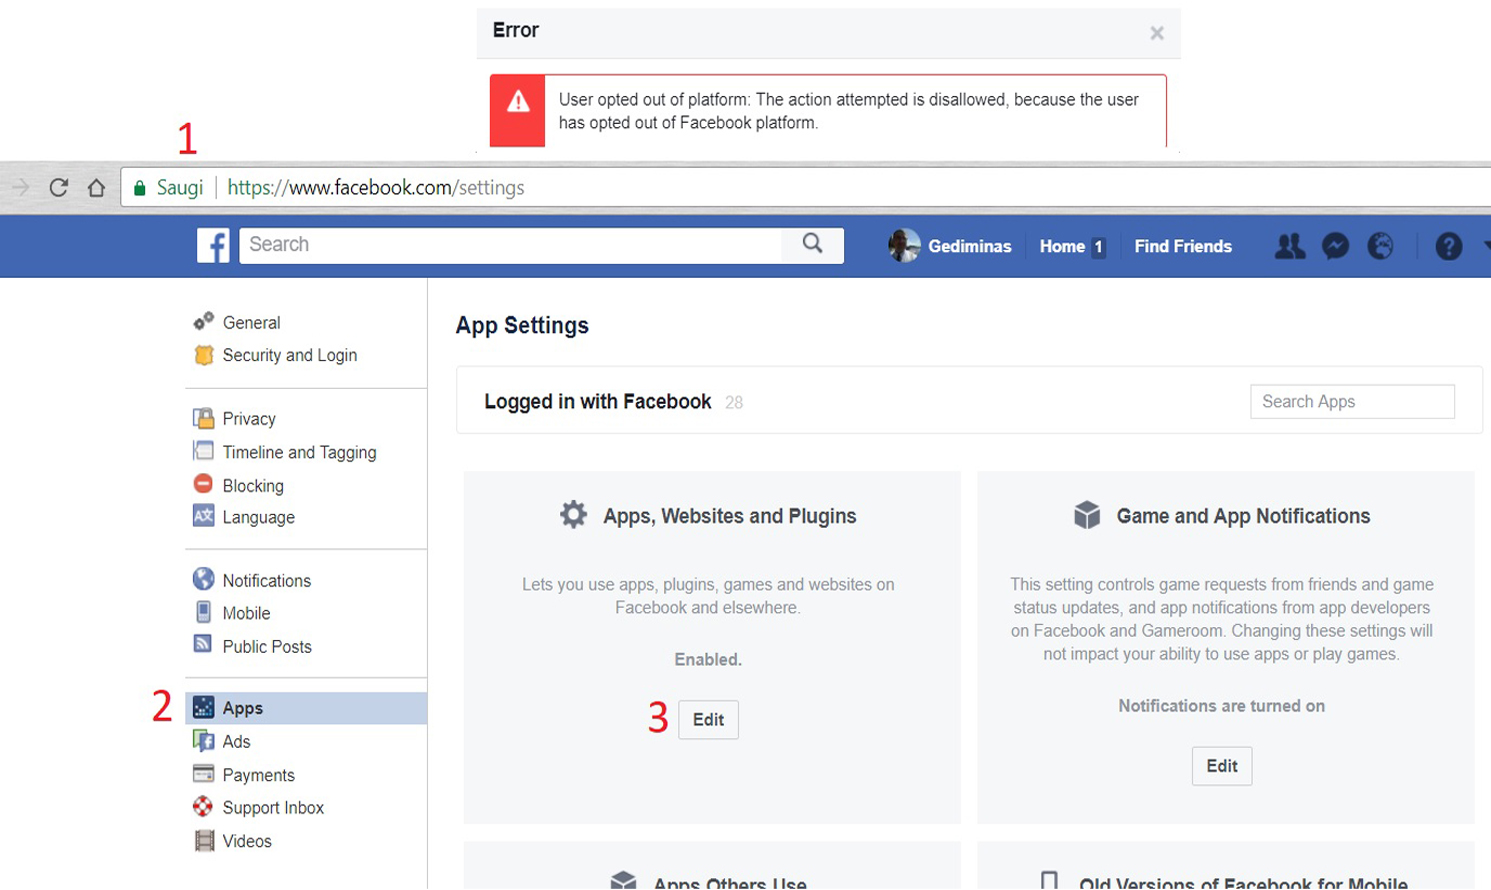The height and width of the screenshot is (890, 1491).
Task: Click the App Settings heading
Action: (522, 326)
